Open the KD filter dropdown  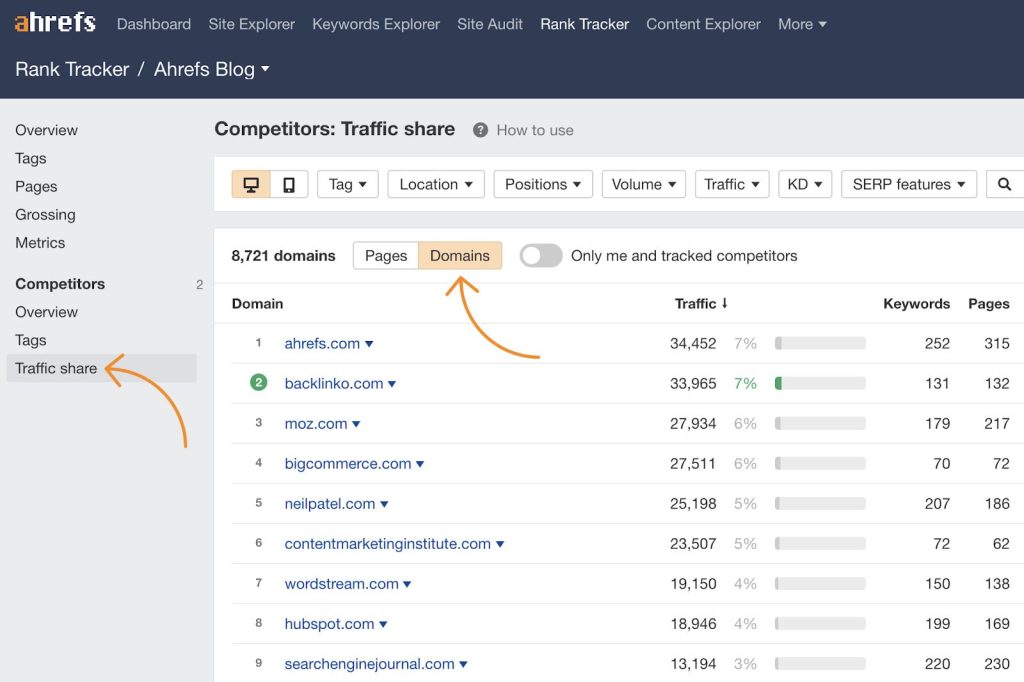pyautogui.click(x=804, y=184)
